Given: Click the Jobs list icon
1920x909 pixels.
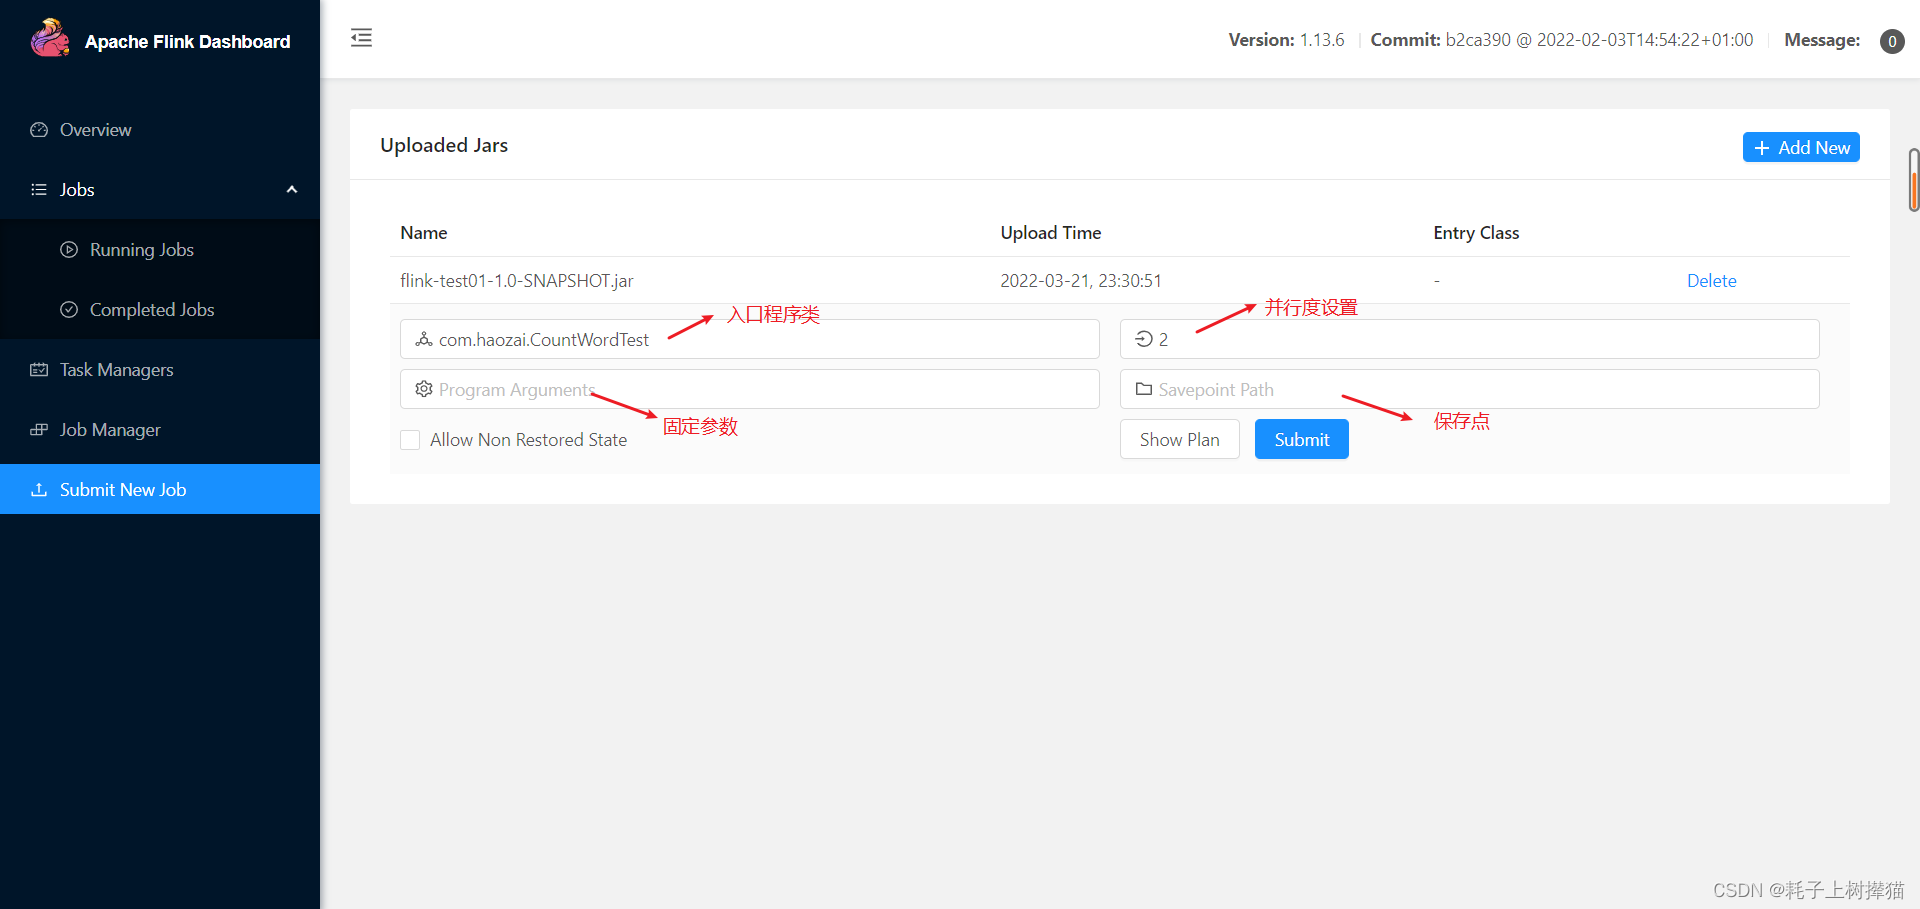Looking at the screenshot, I should (39, 189).
